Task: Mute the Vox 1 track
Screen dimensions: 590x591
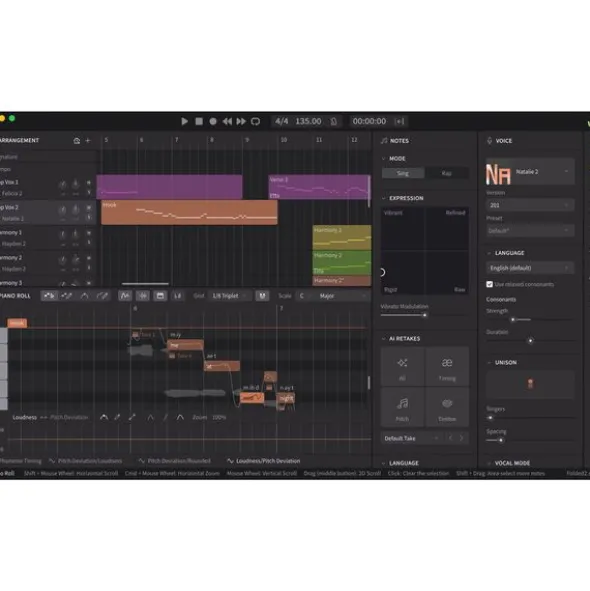Action: tap(89, 183)
